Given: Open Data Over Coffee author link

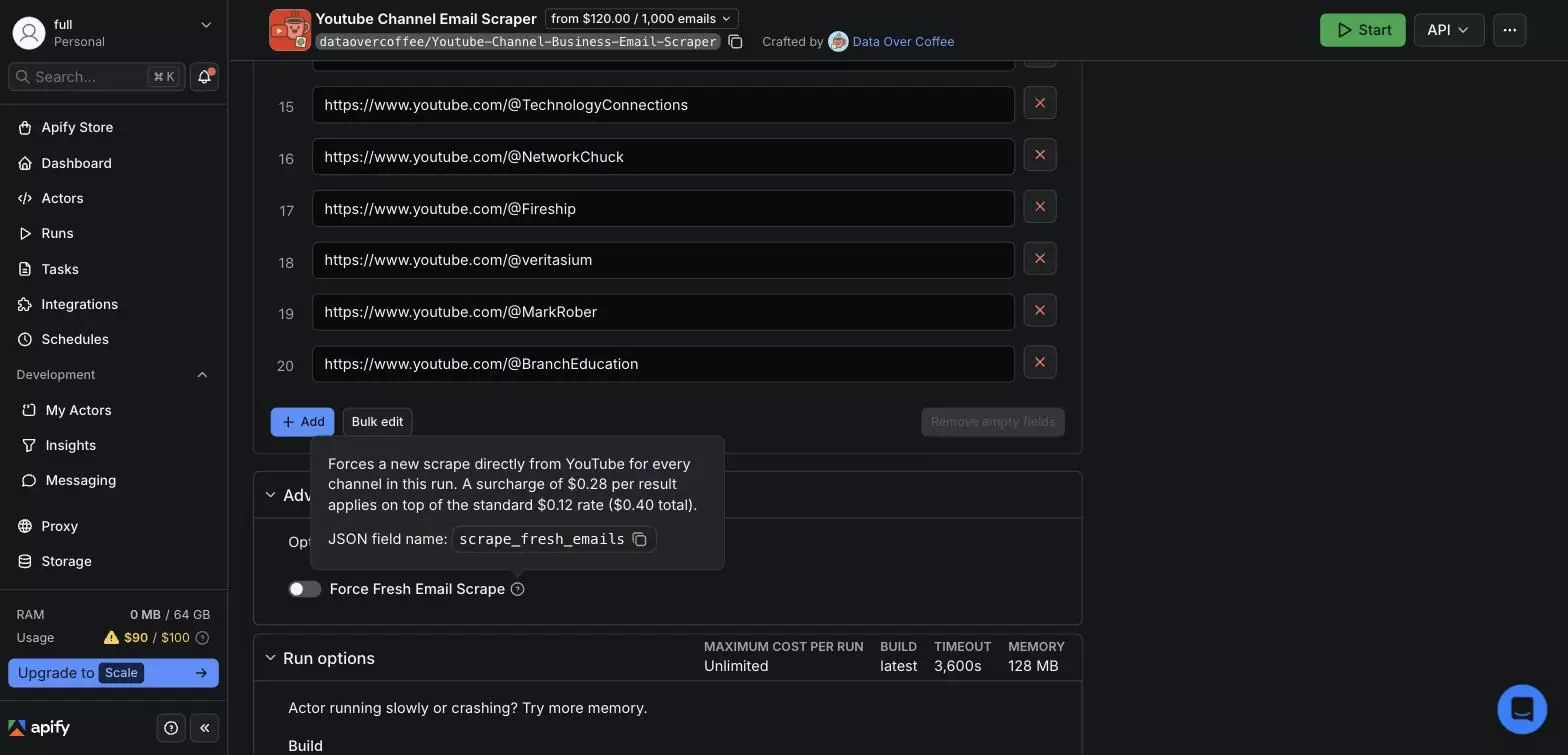Looking at the screenshot, I should coord(903,42).
